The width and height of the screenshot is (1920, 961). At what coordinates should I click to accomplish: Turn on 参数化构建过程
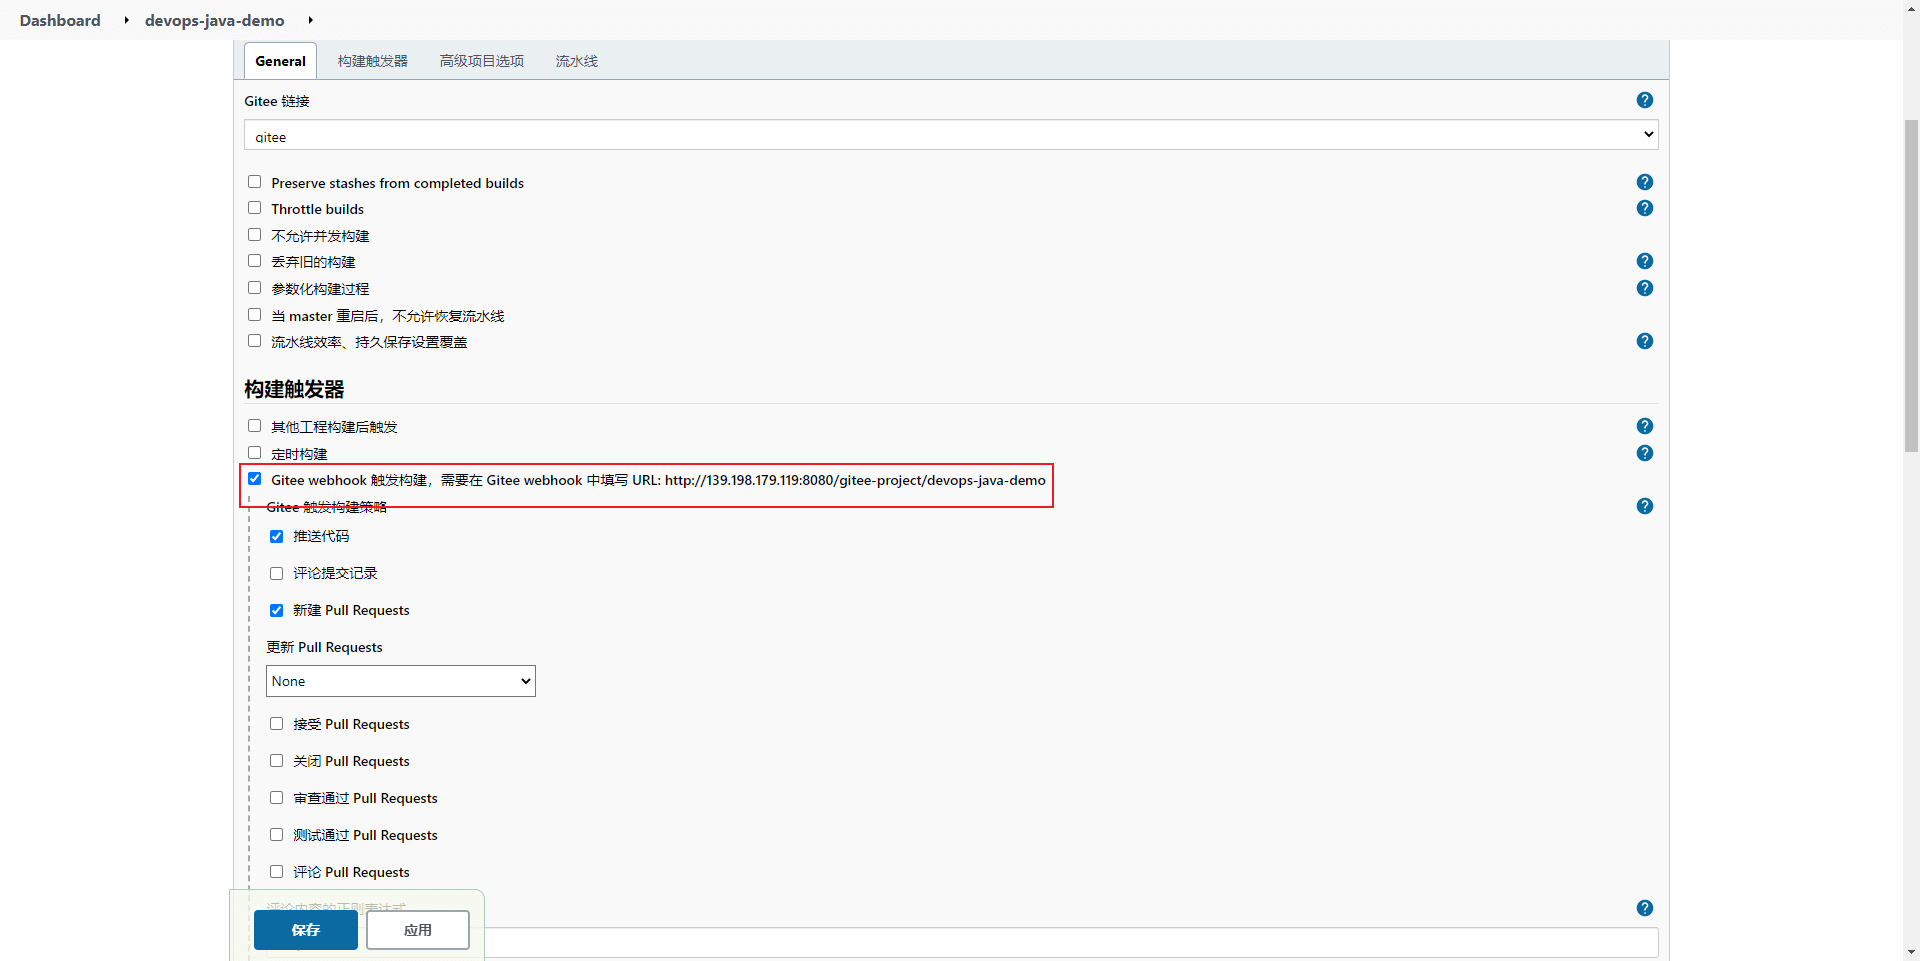(x=254, y=288)
